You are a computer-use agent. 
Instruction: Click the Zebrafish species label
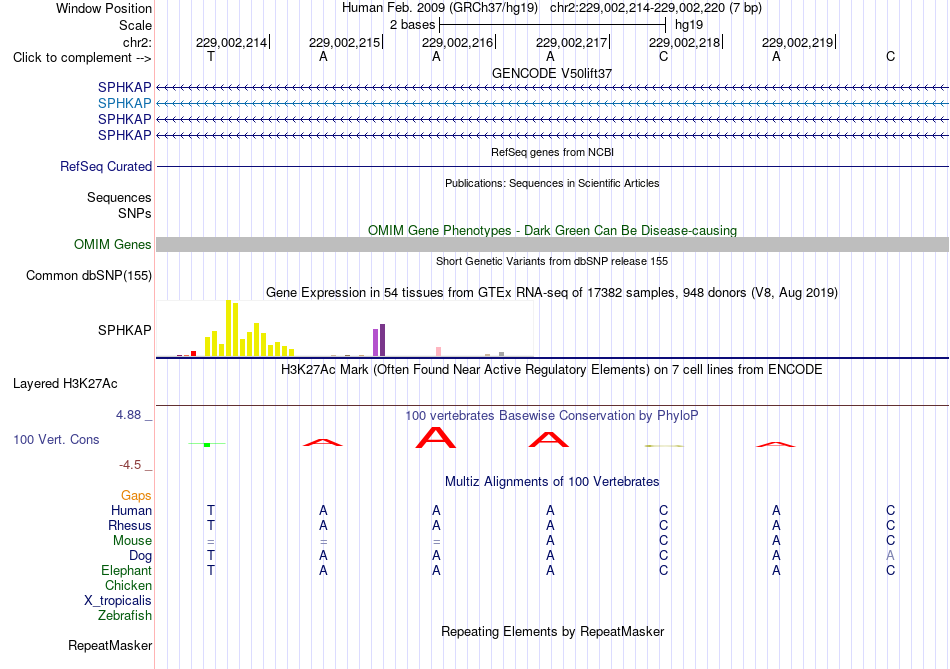(x=124, y=616)
